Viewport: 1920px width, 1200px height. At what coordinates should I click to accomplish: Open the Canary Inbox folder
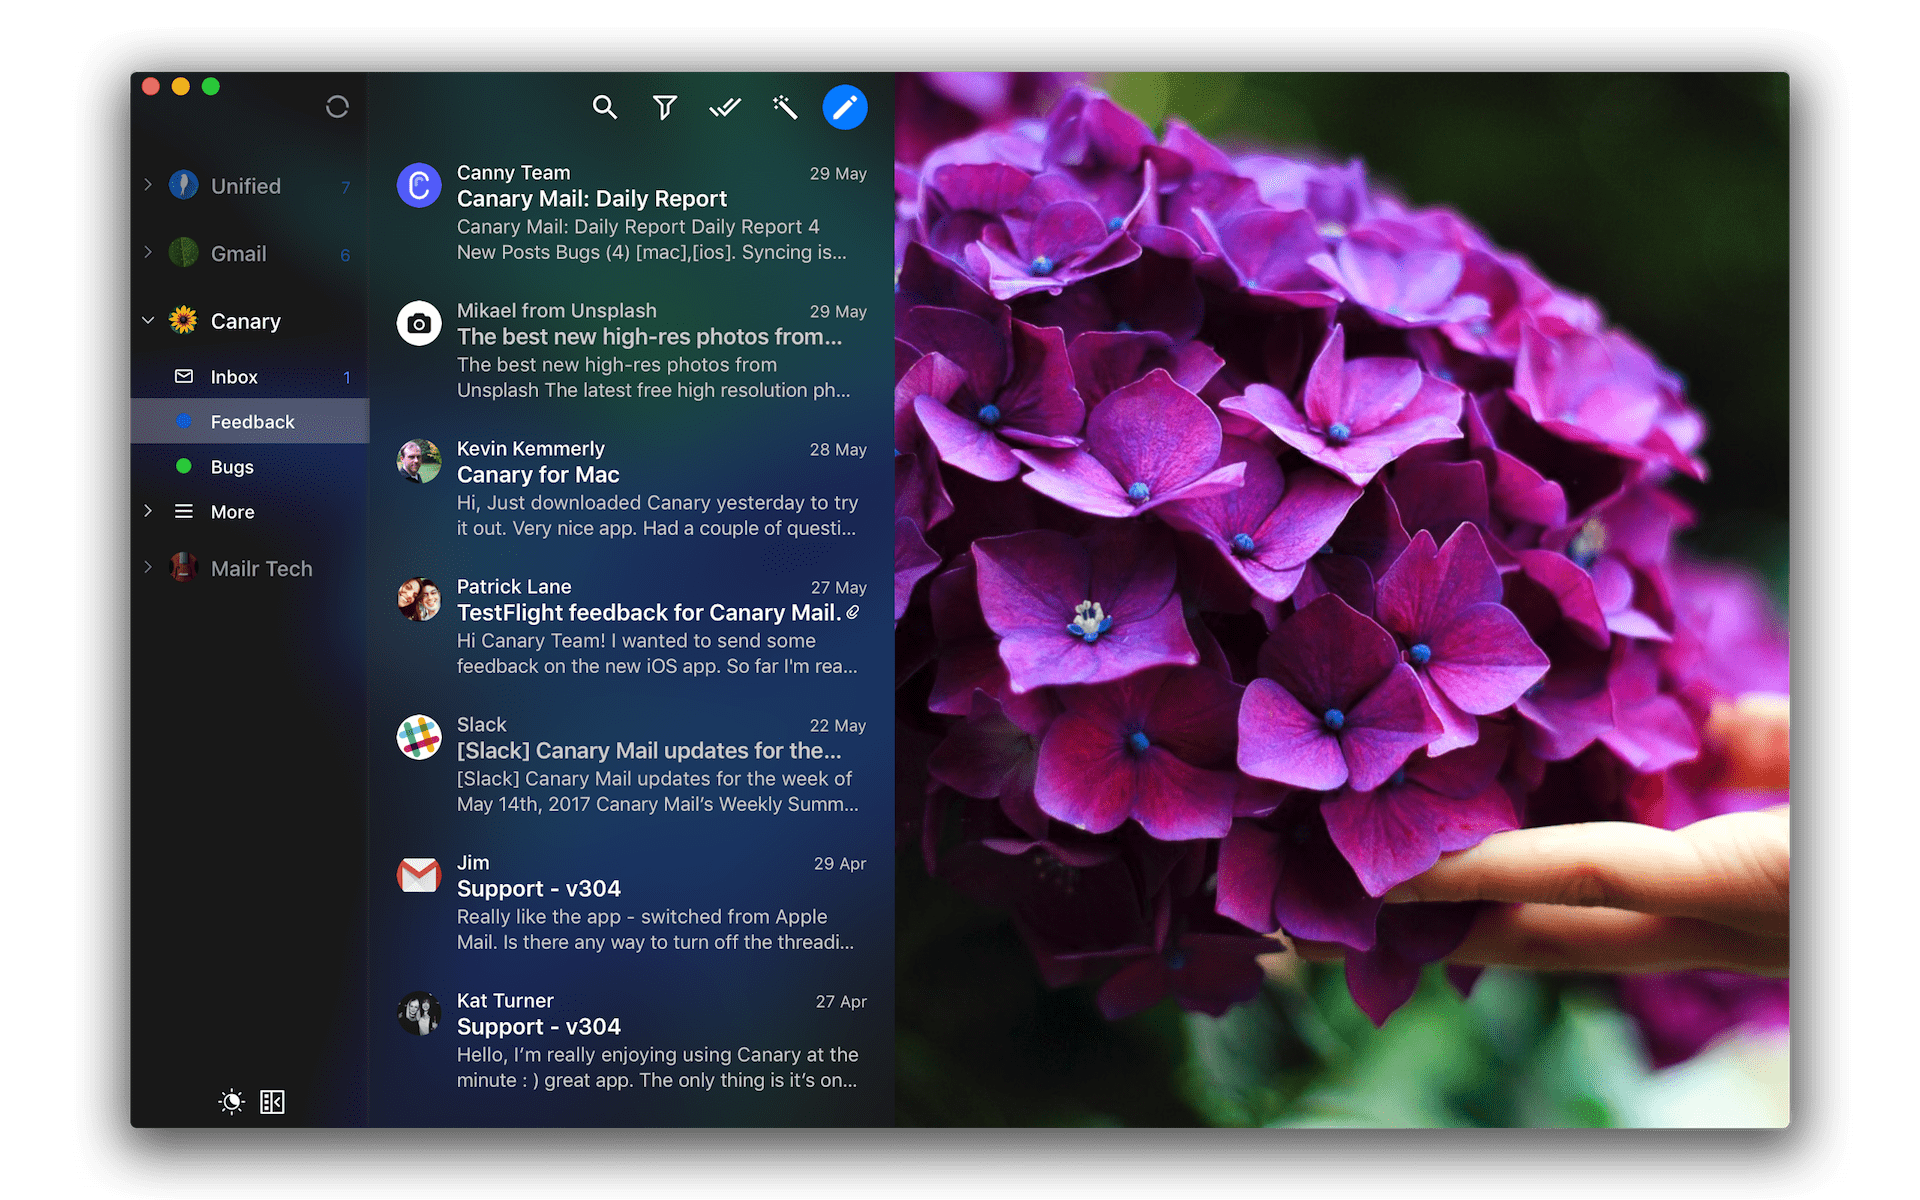click(x=250, y=377)
